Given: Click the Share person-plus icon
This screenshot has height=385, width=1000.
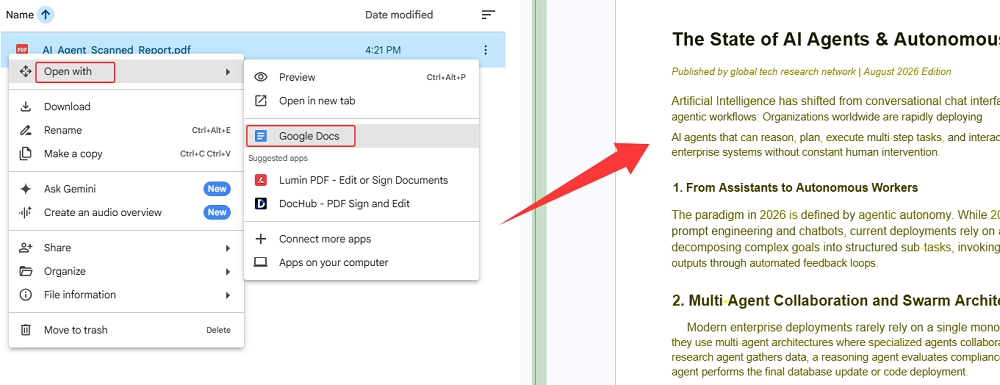Looking at the screenshot, I should (26, 247).
